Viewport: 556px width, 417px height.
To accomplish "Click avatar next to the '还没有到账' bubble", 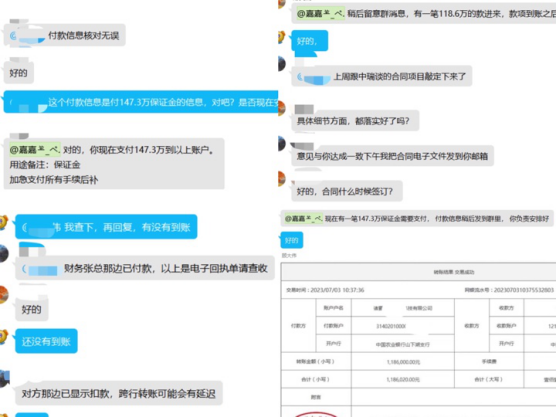I will tap(4, 337).
